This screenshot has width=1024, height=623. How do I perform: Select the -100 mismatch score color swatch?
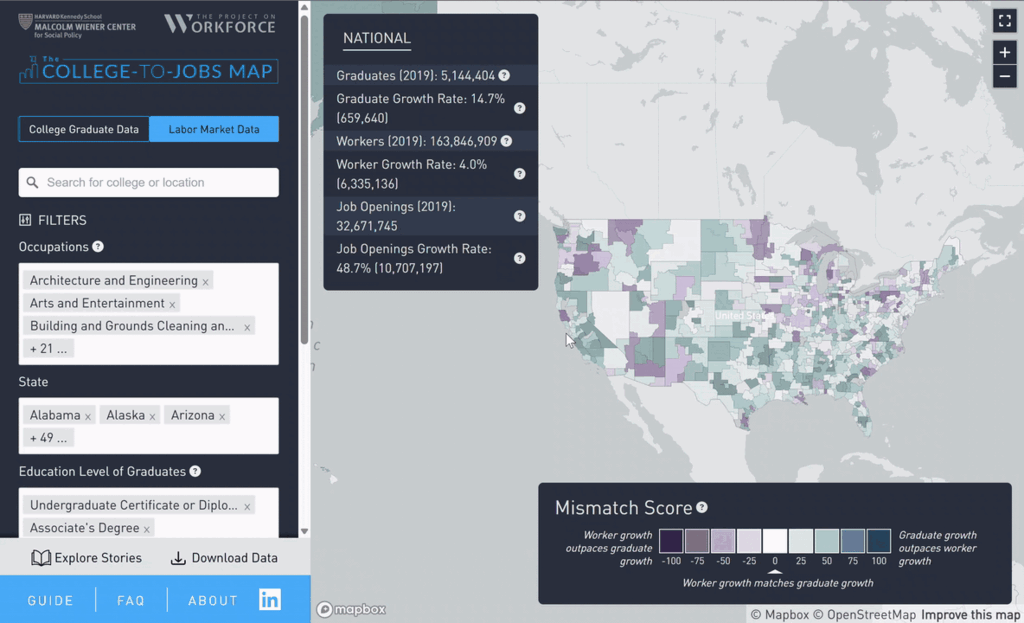tap(672, 540)
